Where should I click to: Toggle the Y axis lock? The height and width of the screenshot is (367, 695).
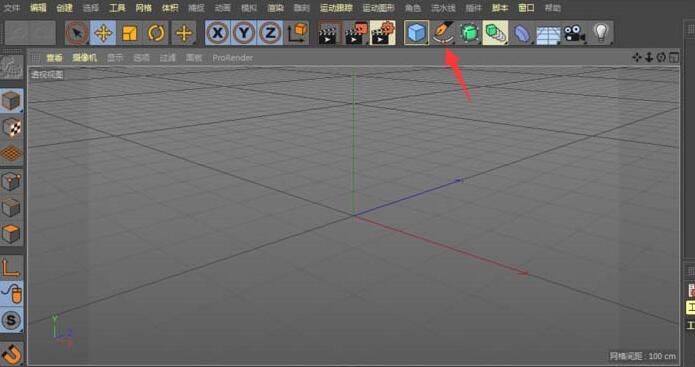(x=244, y=33)
